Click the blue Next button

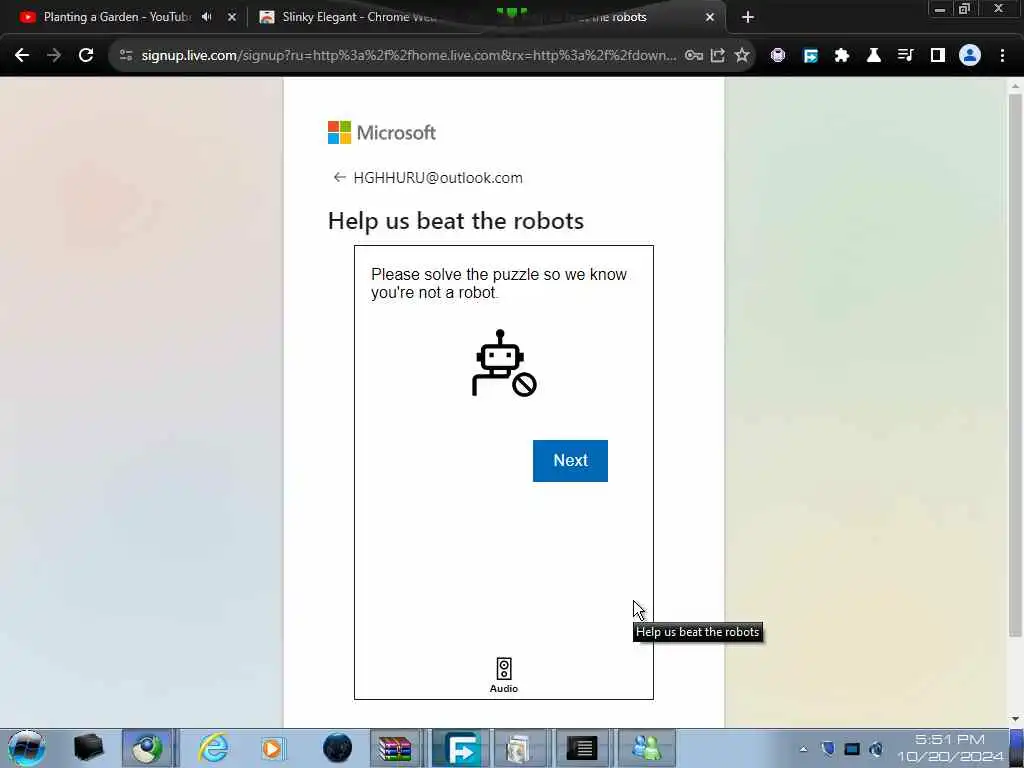click(x=570, y=460)
